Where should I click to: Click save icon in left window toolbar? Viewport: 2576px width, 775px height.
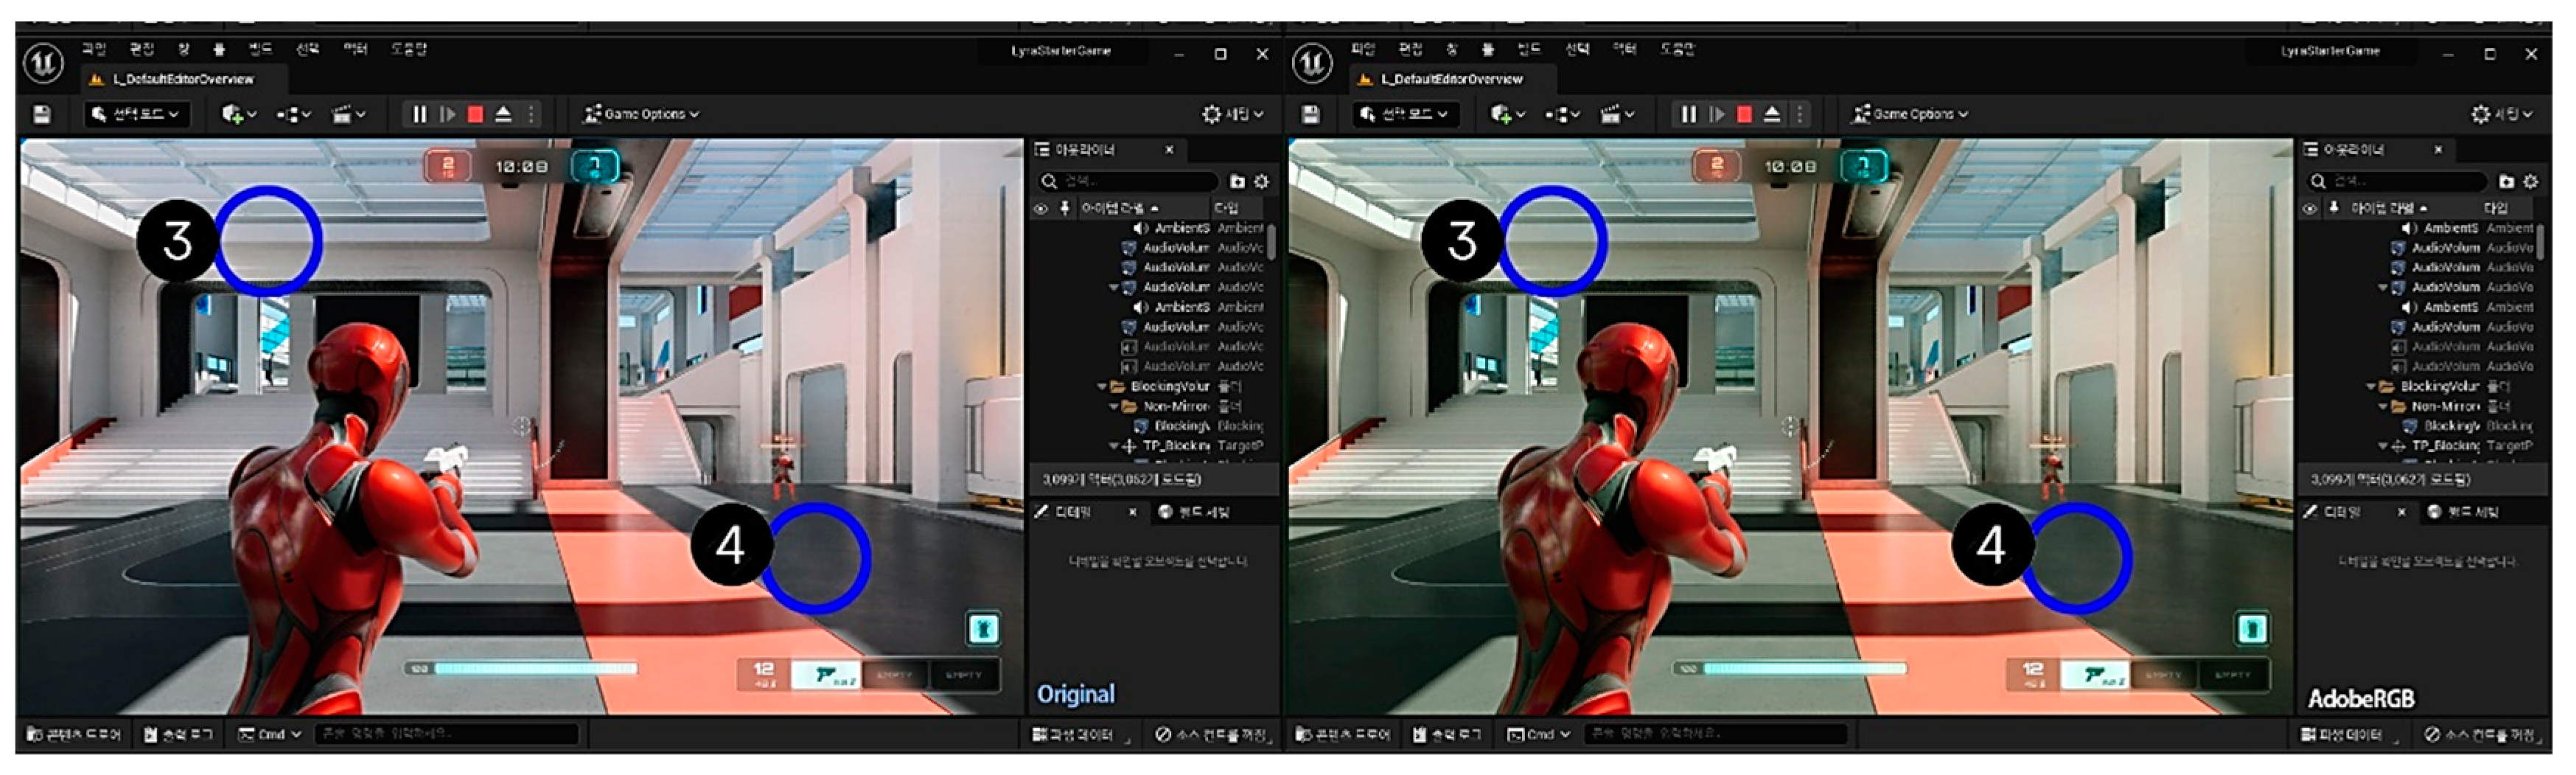(x=42, y=114)
